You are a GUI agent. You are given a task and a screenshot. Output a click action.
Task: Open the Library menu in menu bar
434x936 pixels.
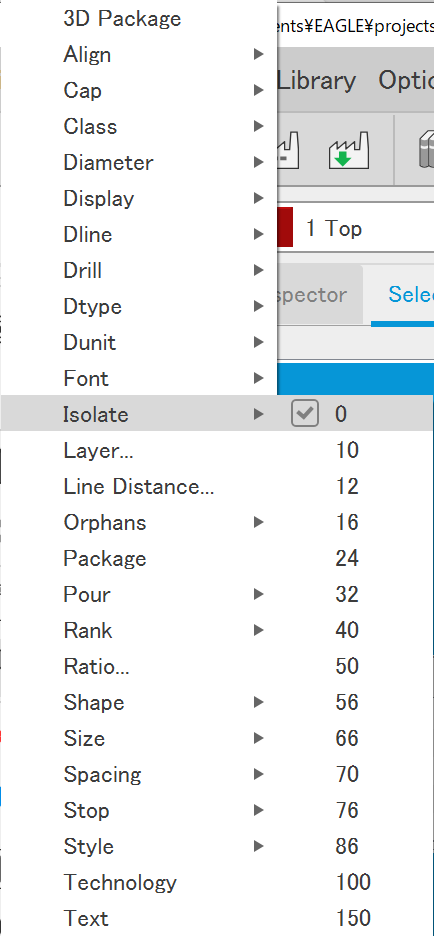(317, 81)
